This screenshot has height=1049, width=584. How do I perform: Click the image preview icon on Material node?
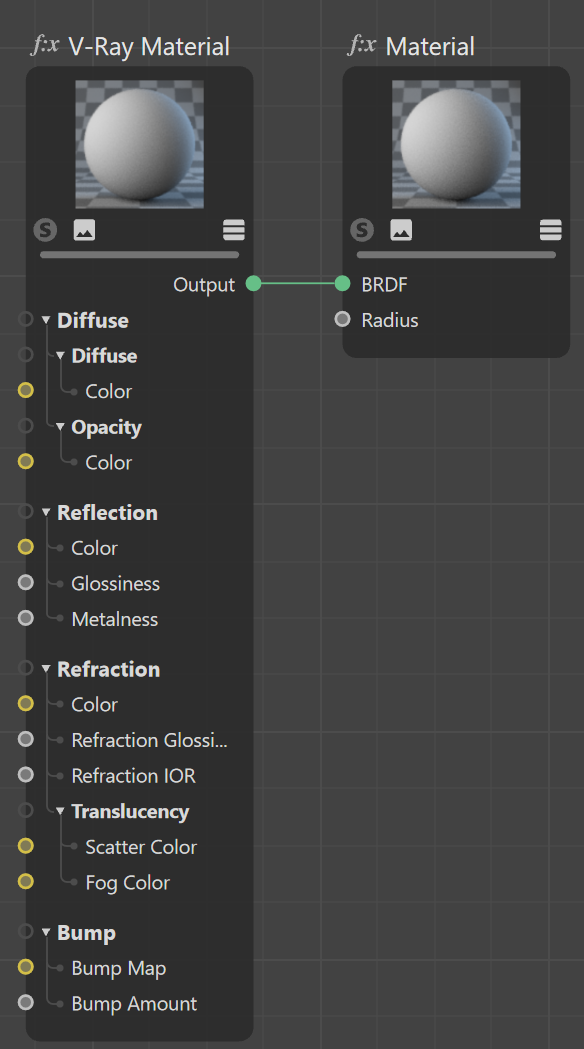tap(401, 230)
